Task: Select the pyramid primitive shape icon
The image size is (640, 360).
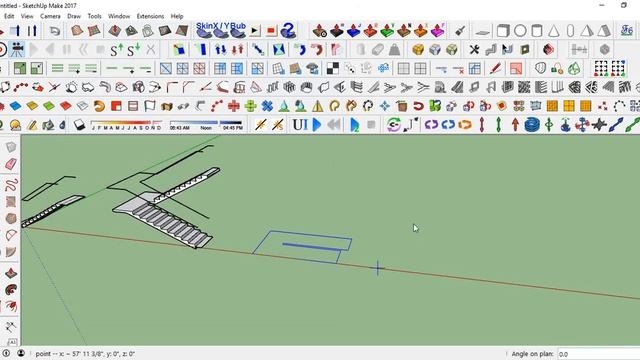Action: coord(587,31)
